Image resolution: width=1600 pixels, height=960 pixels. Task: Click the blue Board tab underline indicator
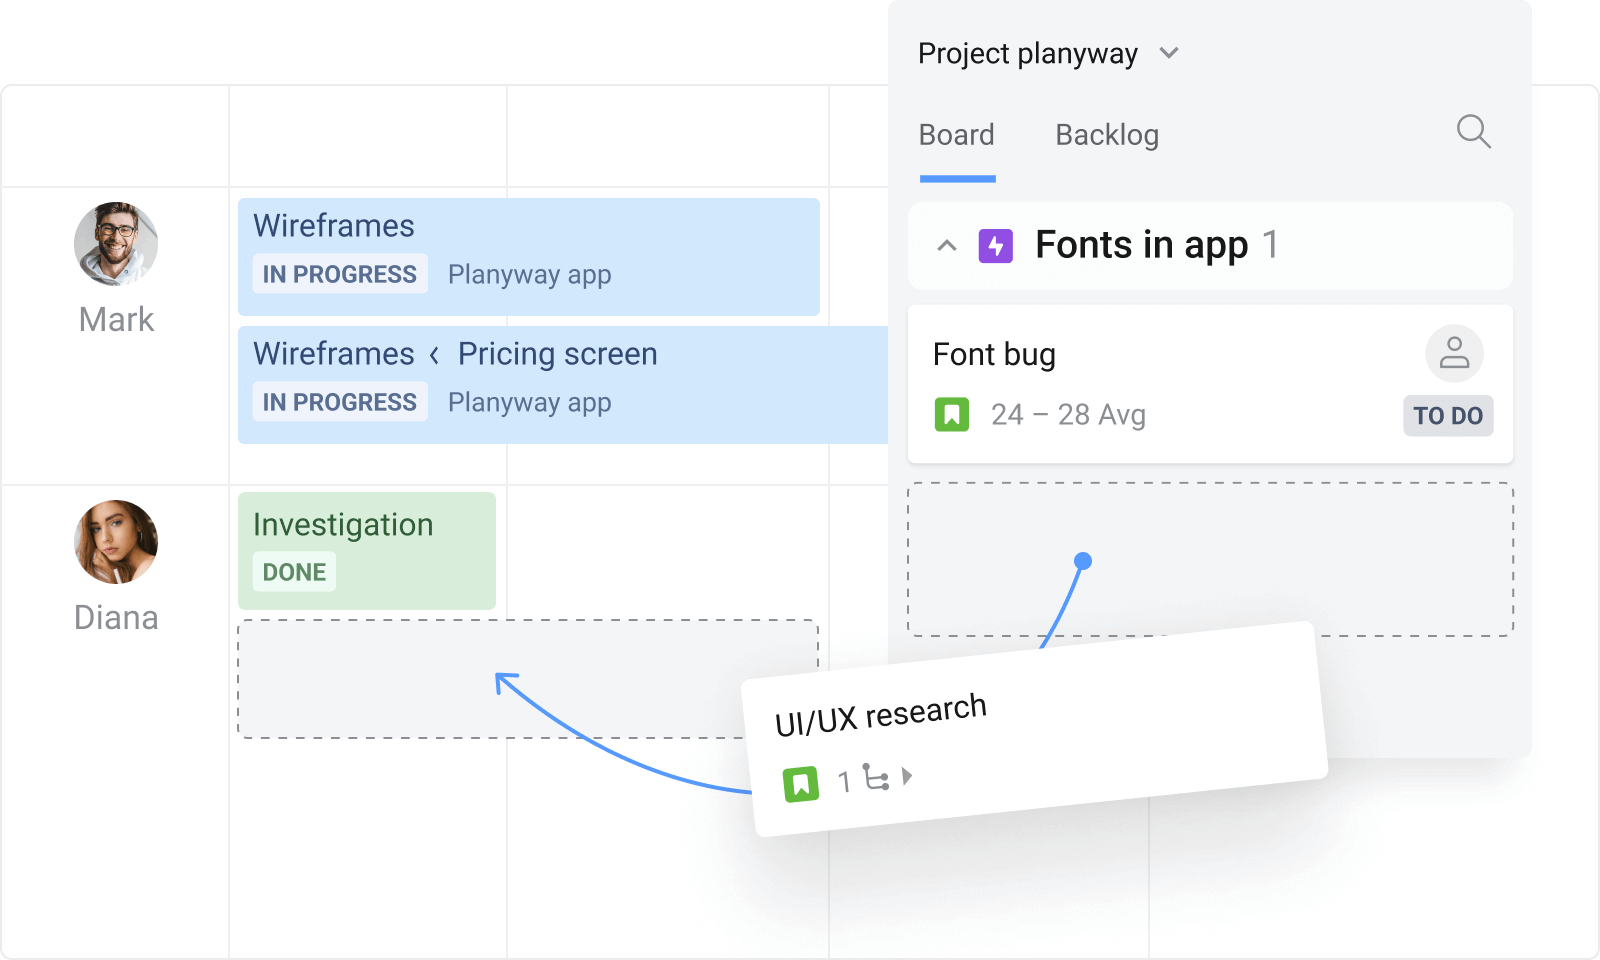[956, 176]
